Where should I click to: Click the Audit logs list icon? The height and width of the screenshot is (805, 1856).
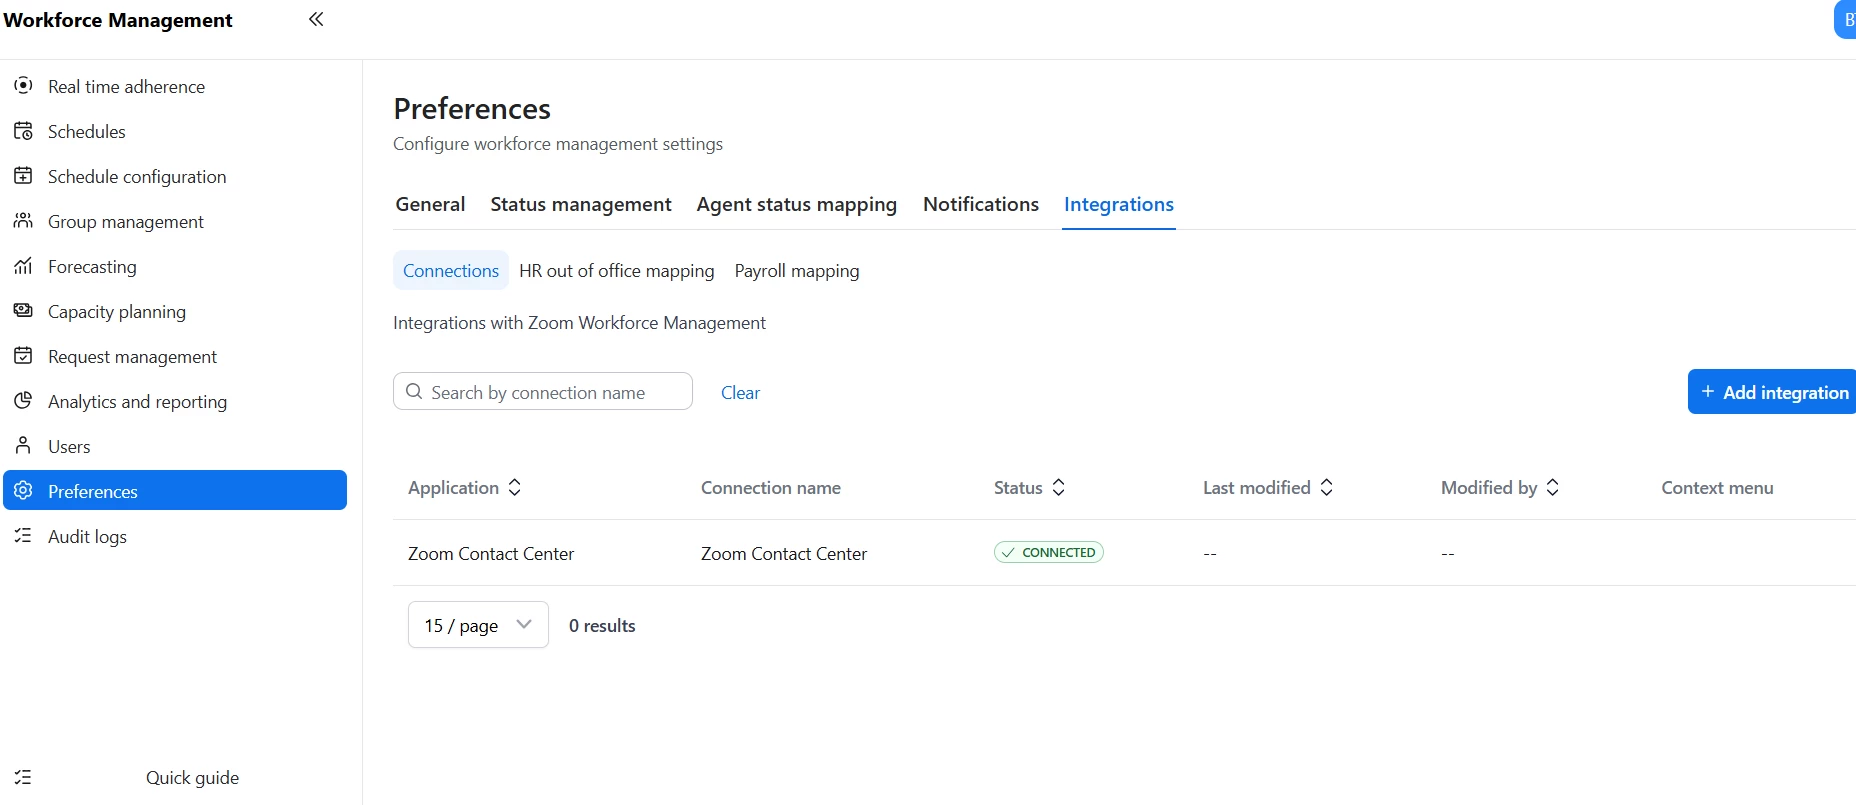[x=23, y=536]
